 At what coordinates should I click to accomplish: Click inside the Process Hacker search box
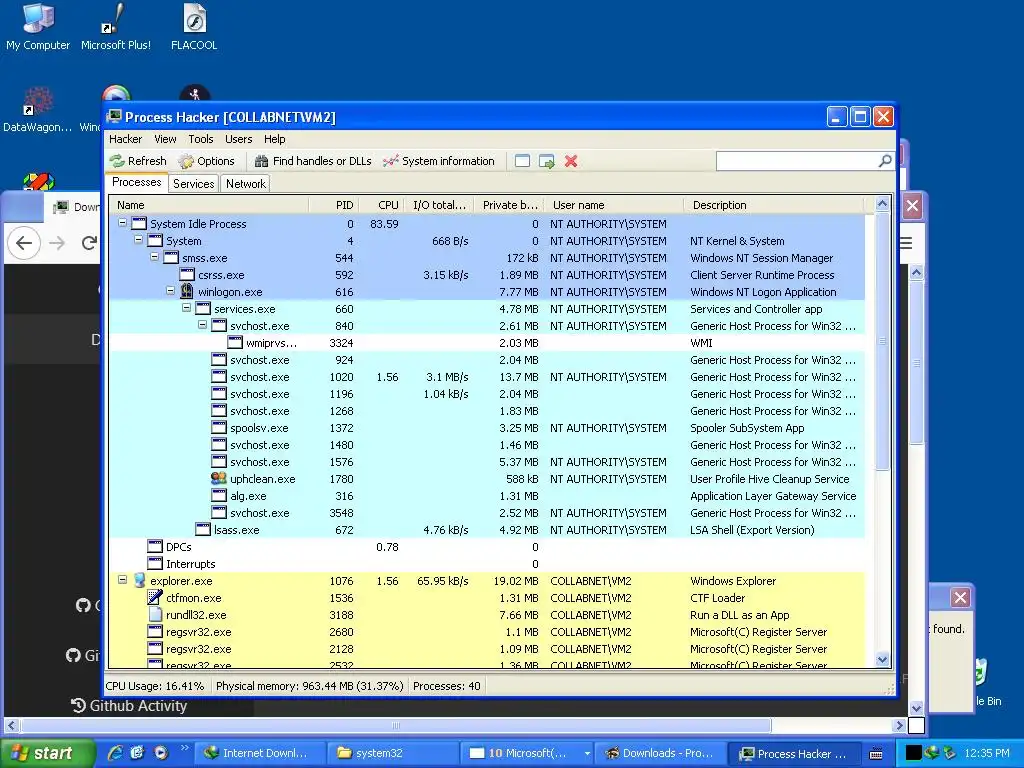click(x=797, y=161)
